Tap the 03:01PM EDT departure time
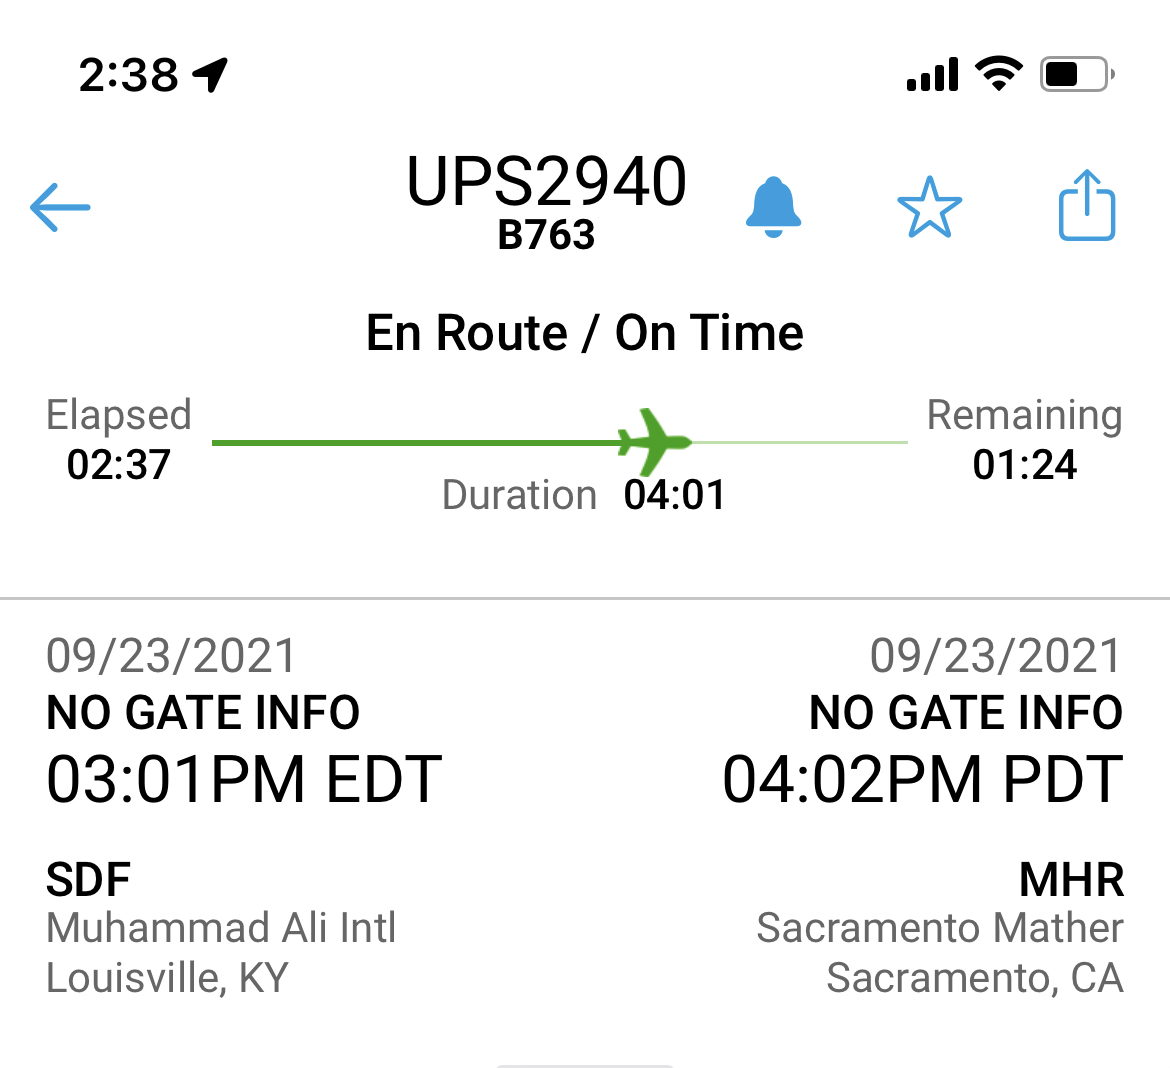 [244, 780]
